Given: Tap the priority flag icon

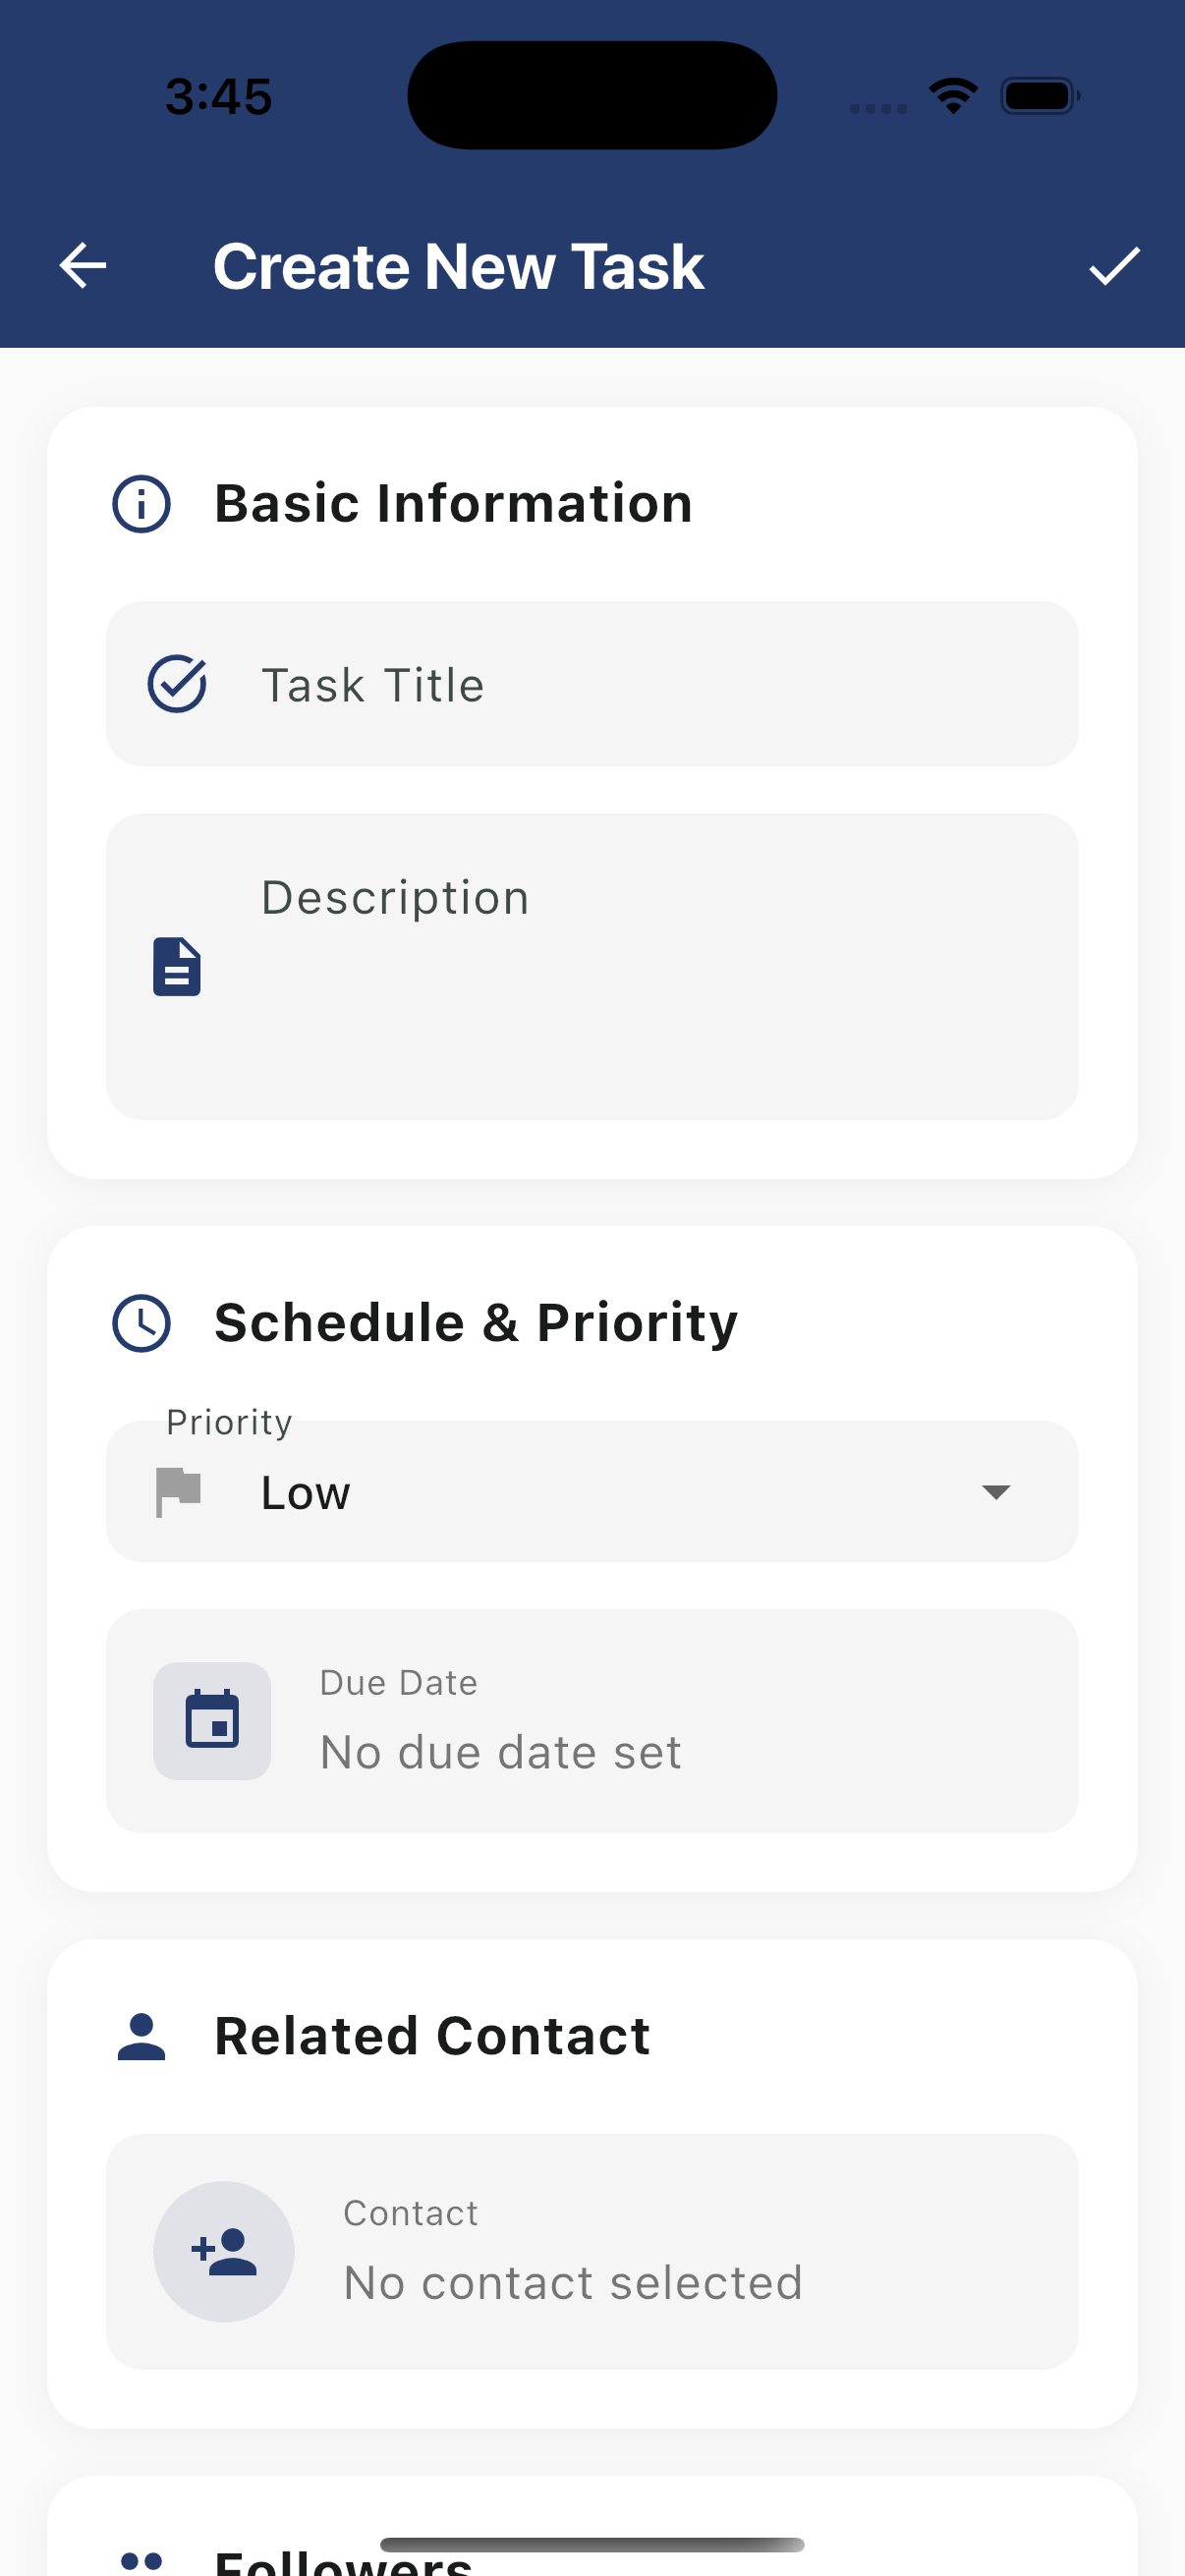Looking at the screenshot, I should (x=179, y=1491).
